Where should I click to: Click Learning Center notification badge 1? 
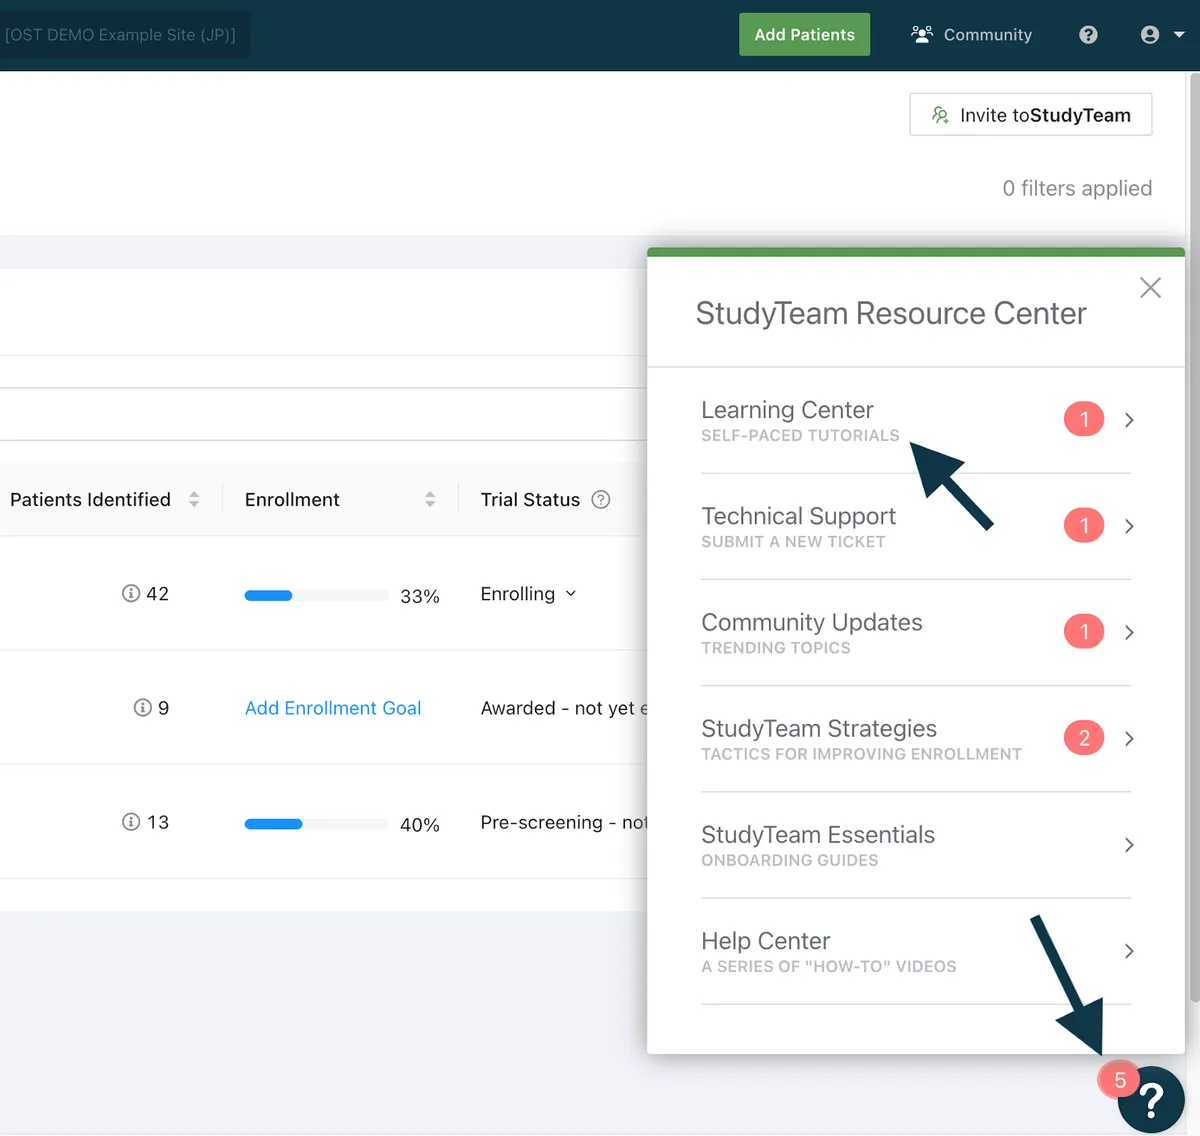(1084, 419)
